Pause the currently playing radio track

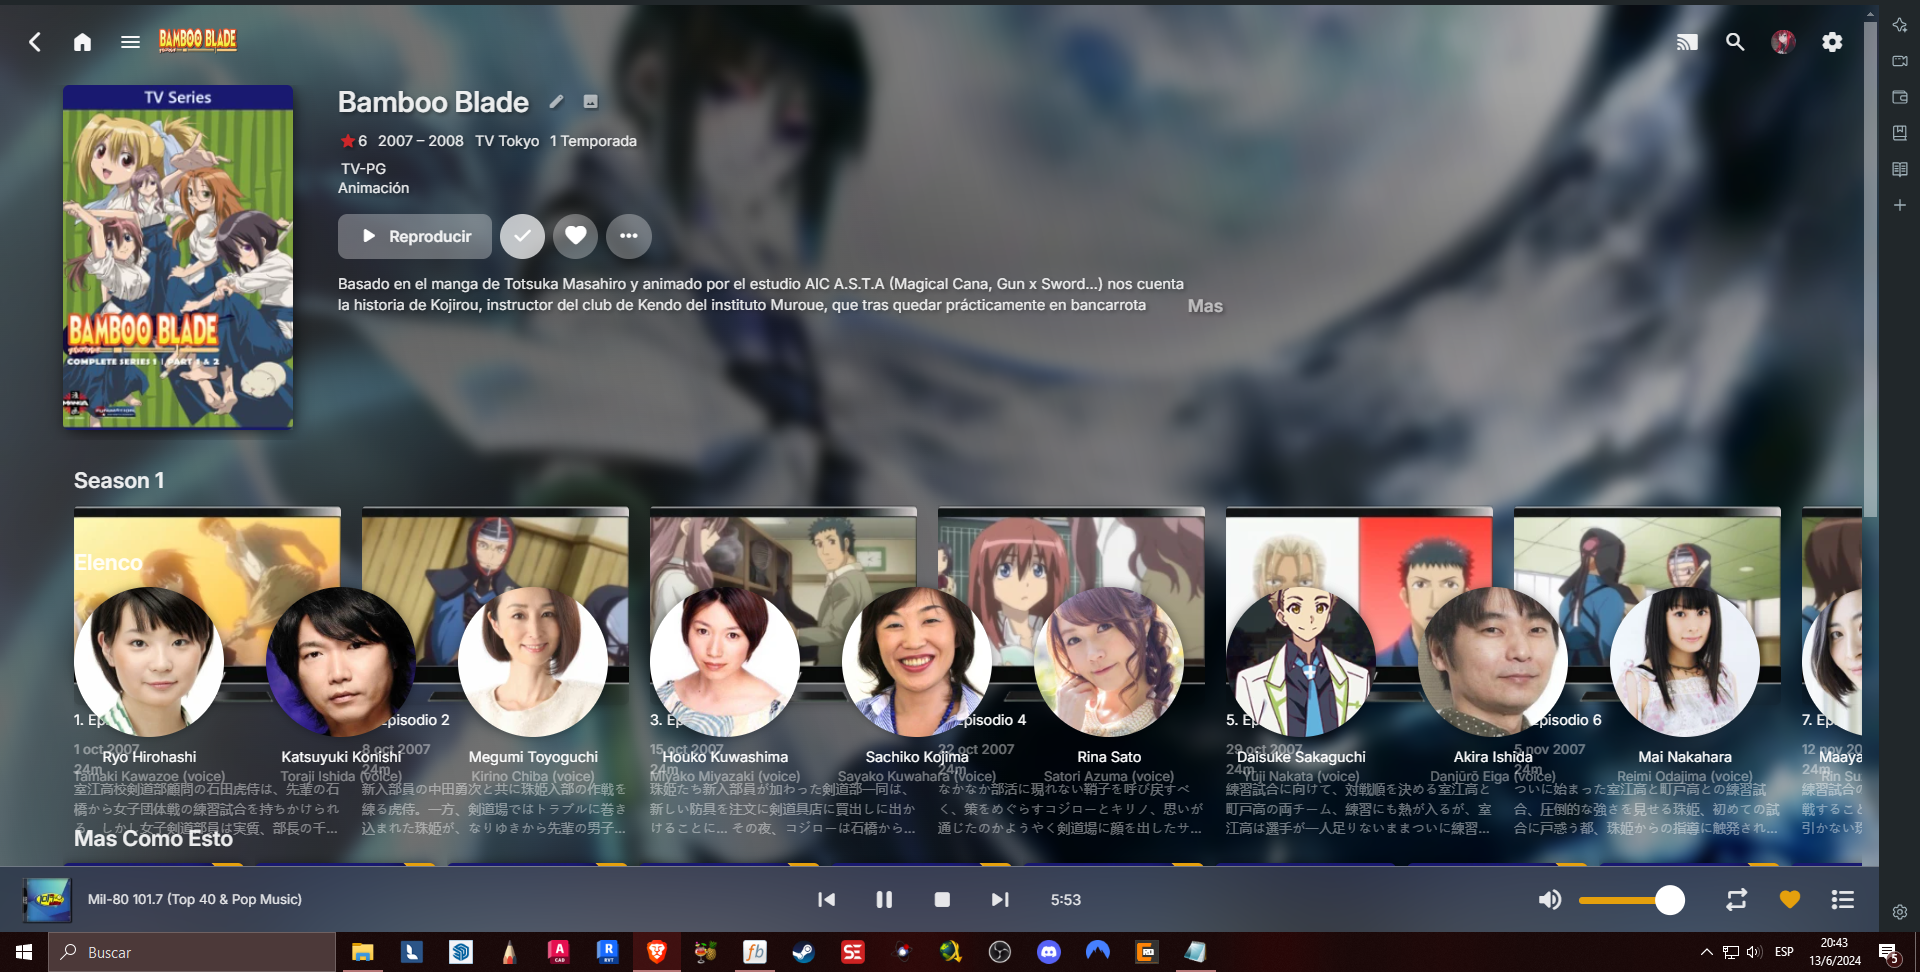(884, 899)
